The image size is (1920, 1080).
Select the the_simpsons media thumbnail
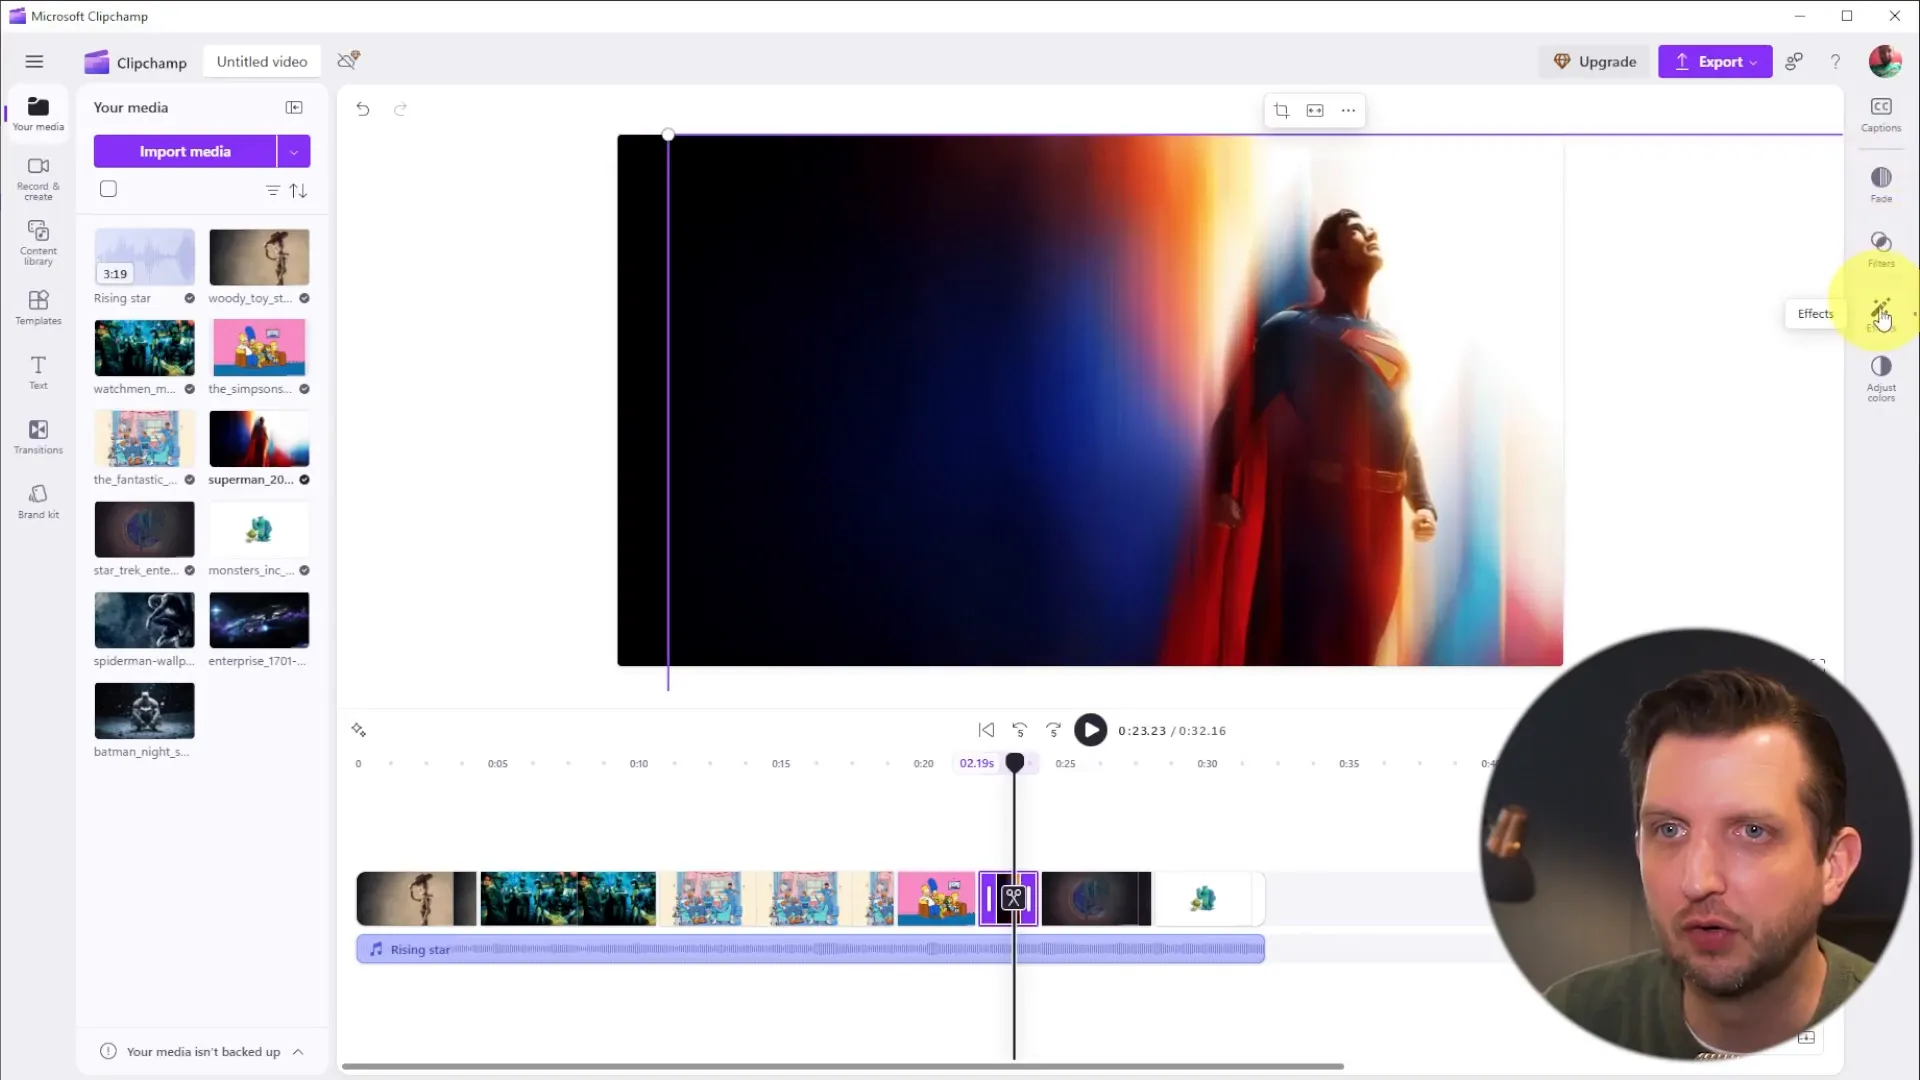[x=259, y=348]
